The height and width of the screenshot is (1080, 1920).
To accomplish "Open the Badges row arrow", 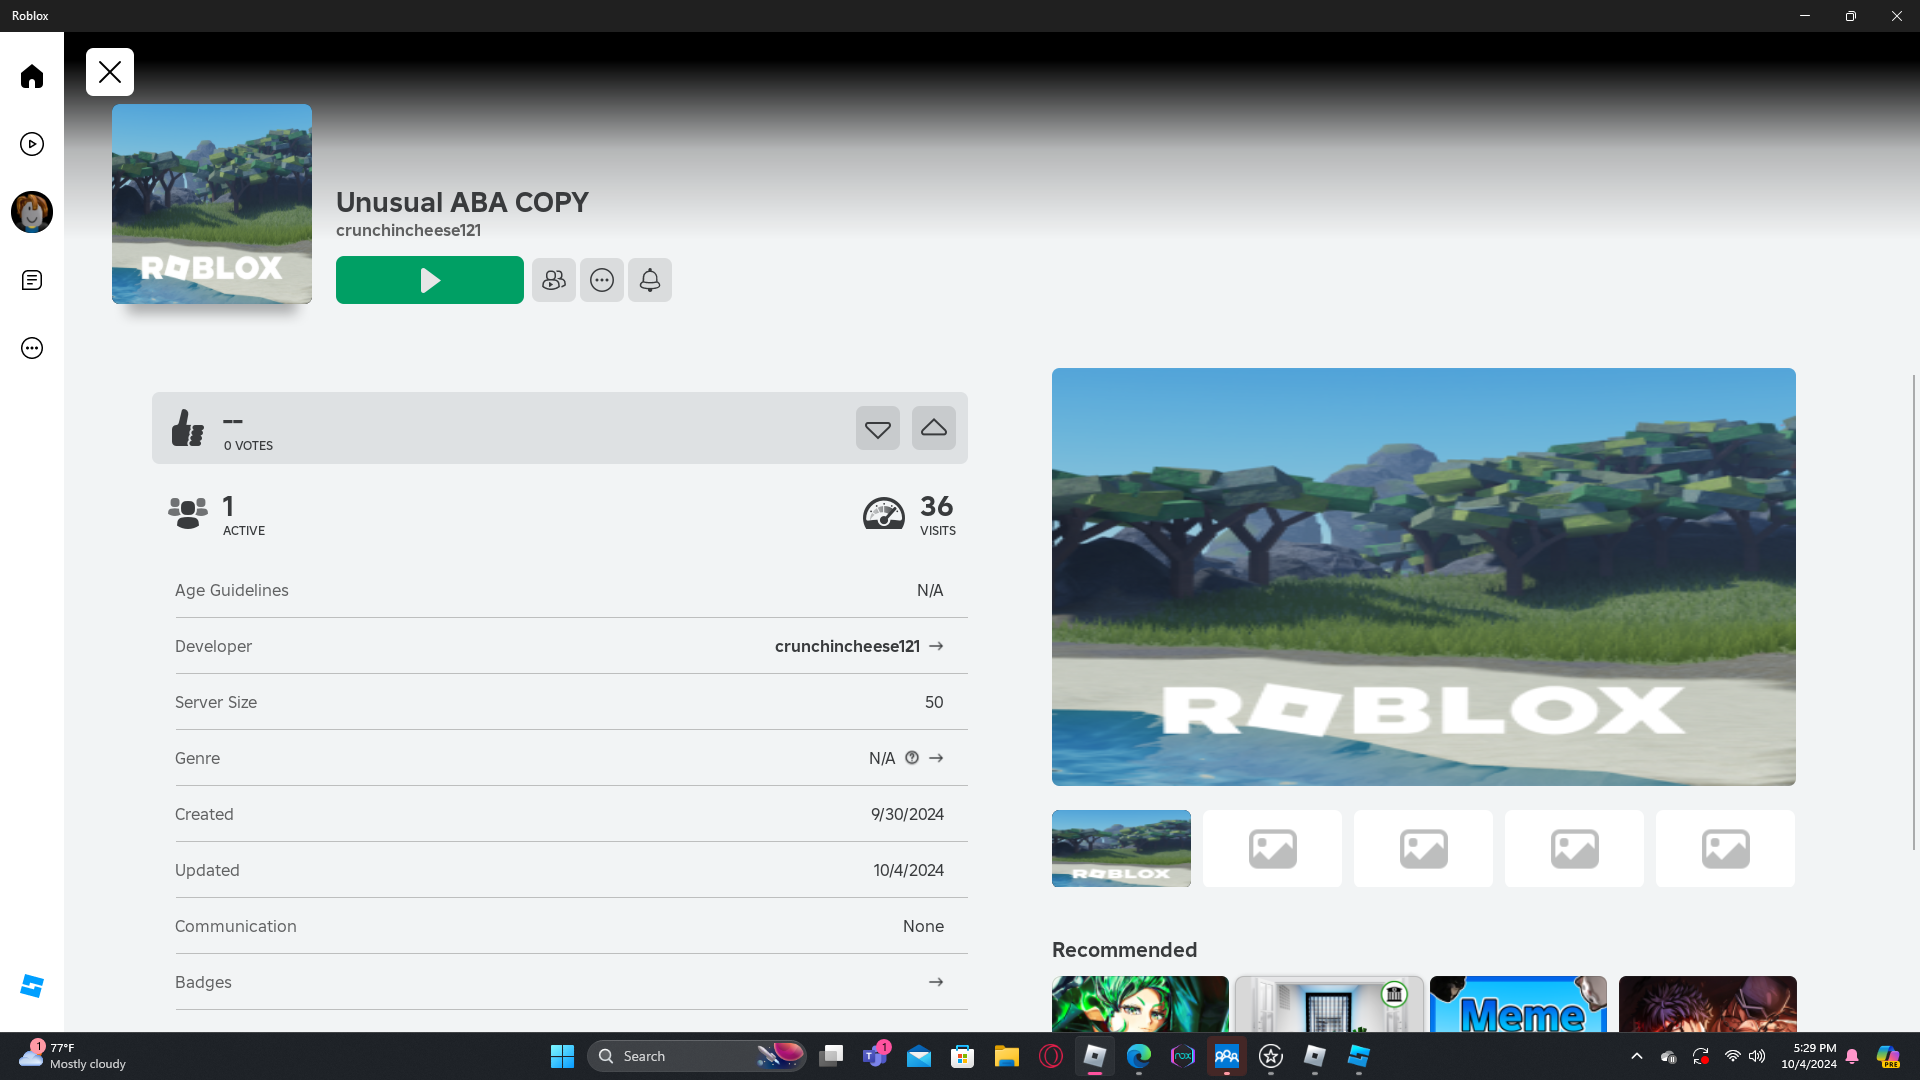I will point(936,982).
